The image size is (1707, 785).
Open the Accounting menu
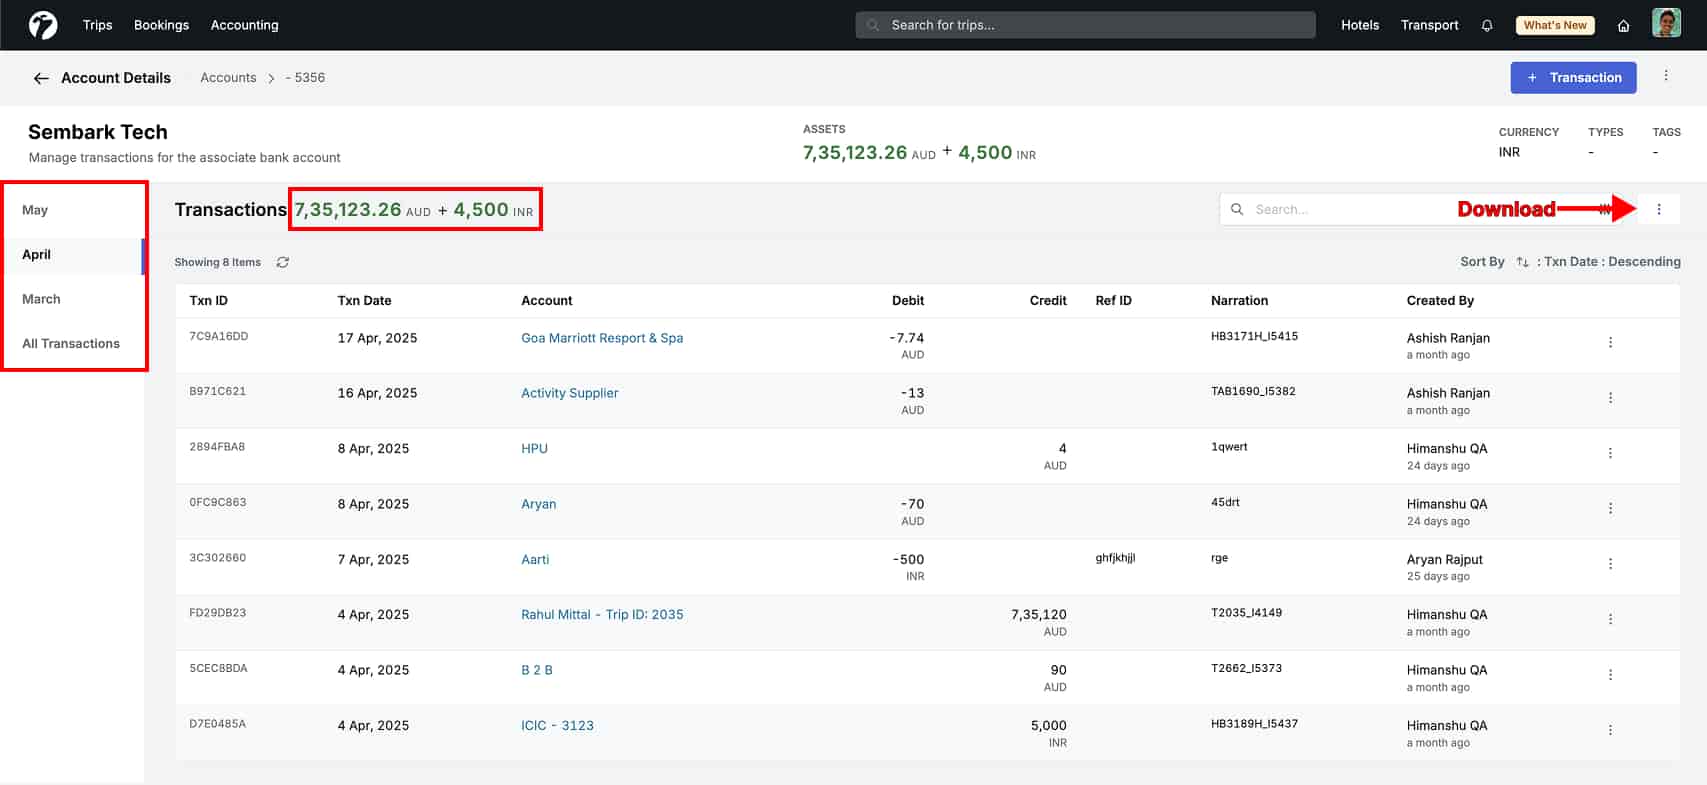[244, 25]
